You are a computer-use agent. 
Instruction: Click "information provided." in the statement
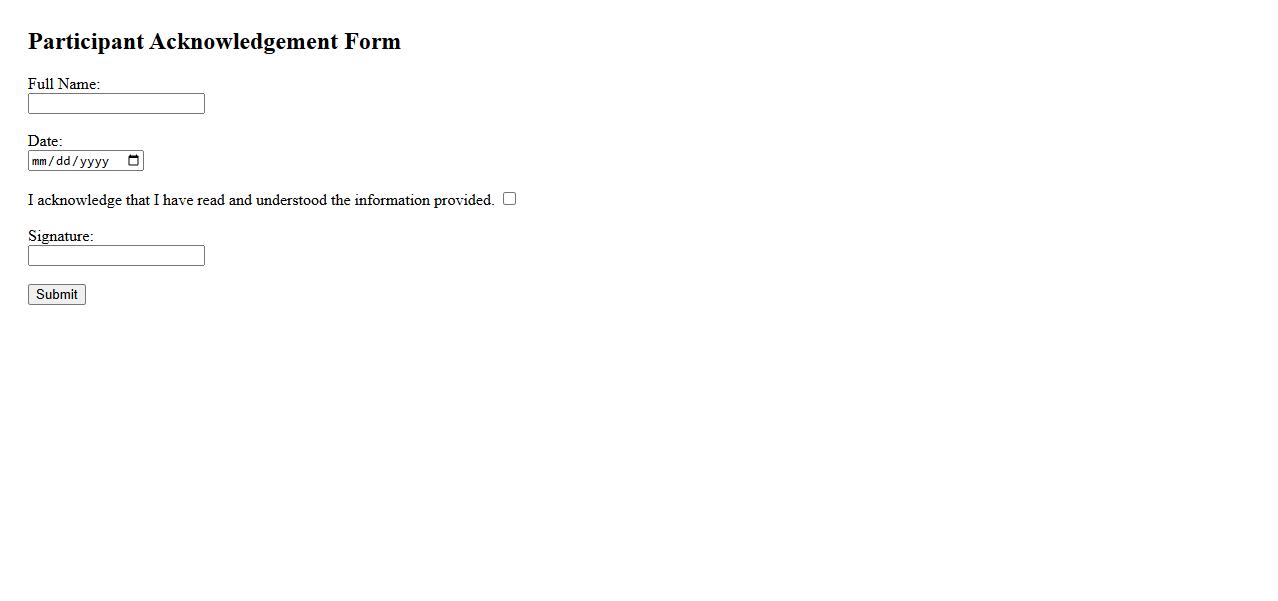point(424,200)
